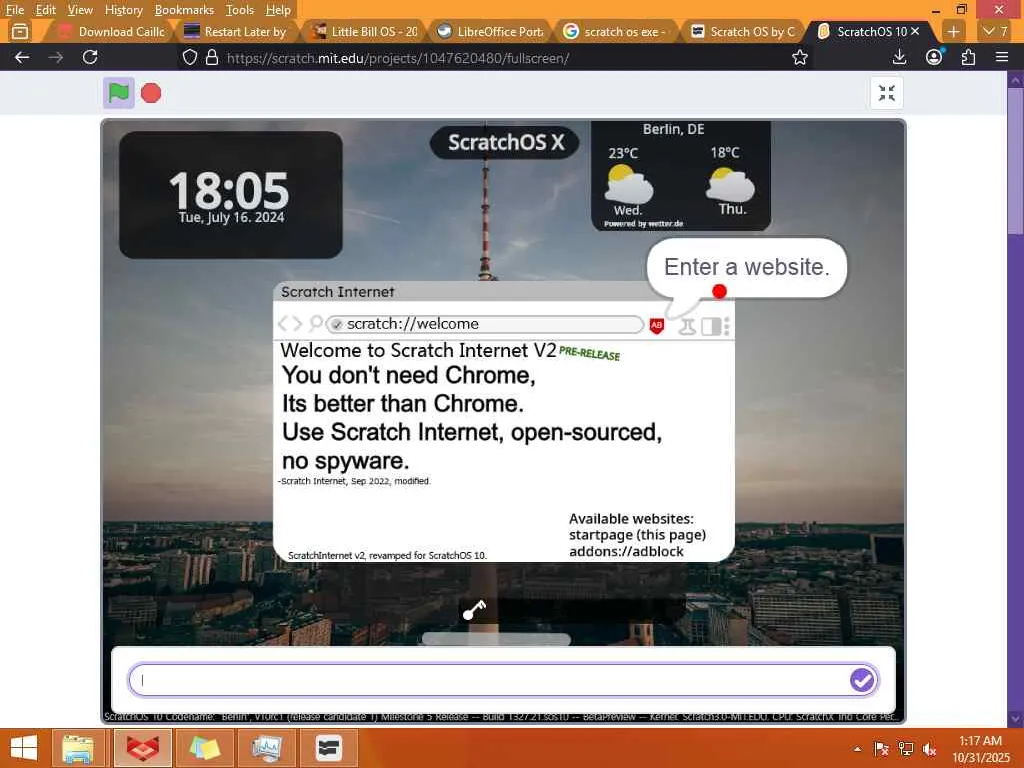Image resolution: width=1024 pixels, height=768 pixels.
Task: Open the Help menu
Action: tap(278, 10)
